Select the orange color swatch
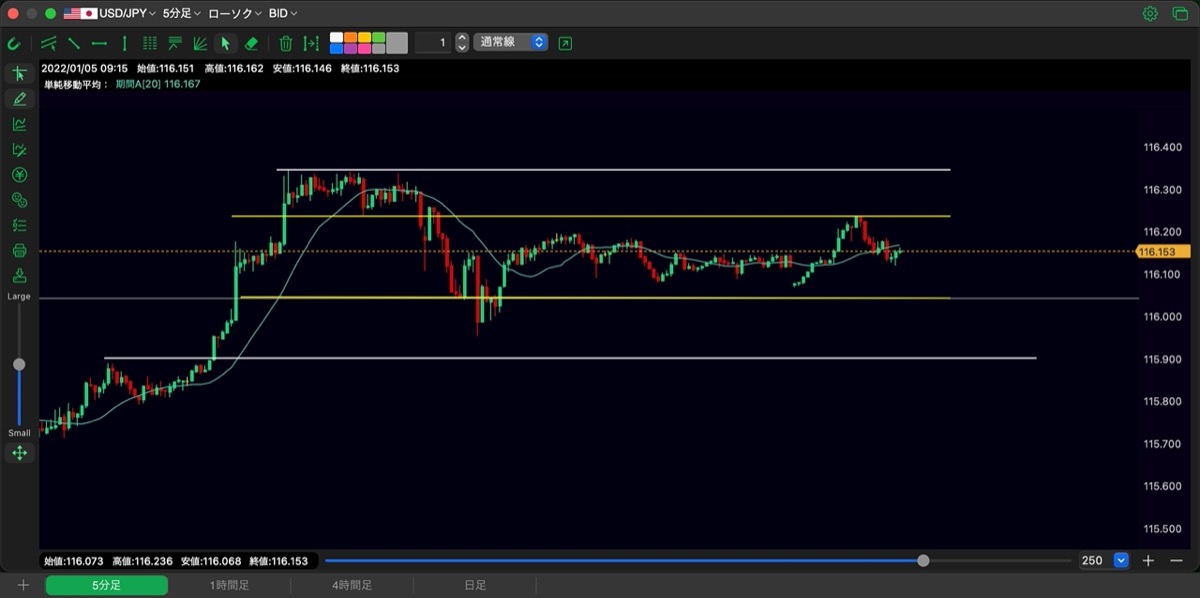 click(x=350, y=37)
